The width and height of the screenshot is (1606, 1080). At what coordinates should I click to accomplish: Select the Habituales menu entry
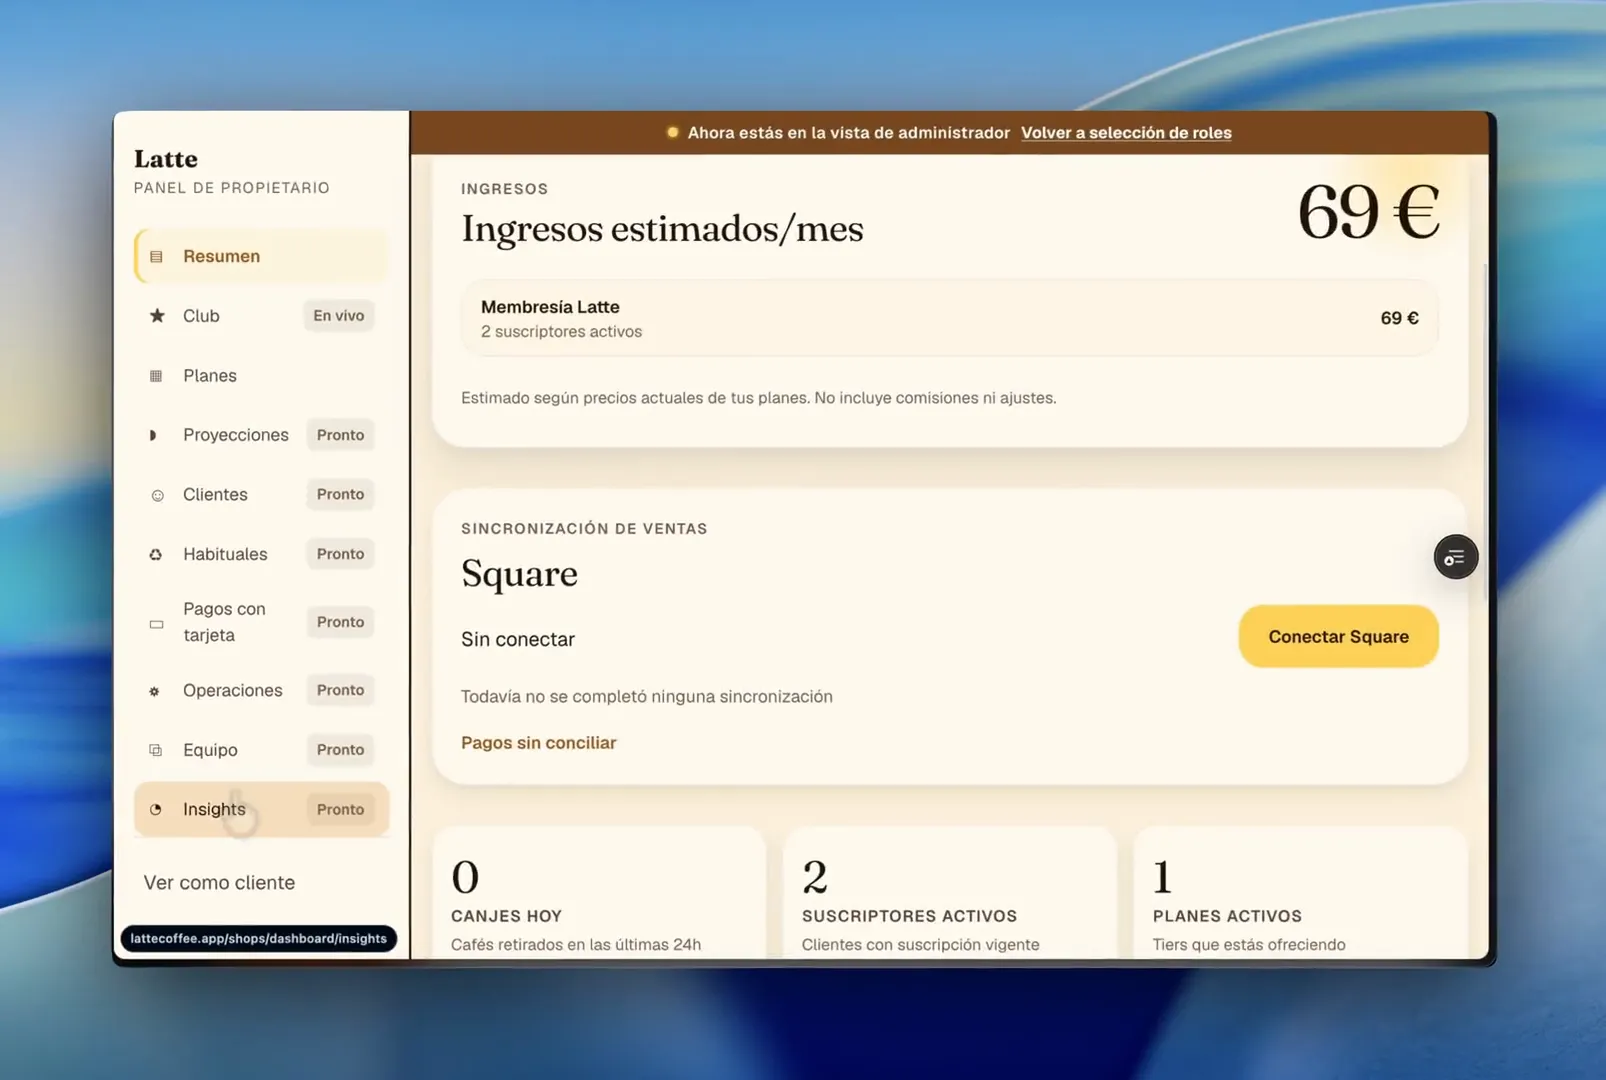(x=261, y=554)
